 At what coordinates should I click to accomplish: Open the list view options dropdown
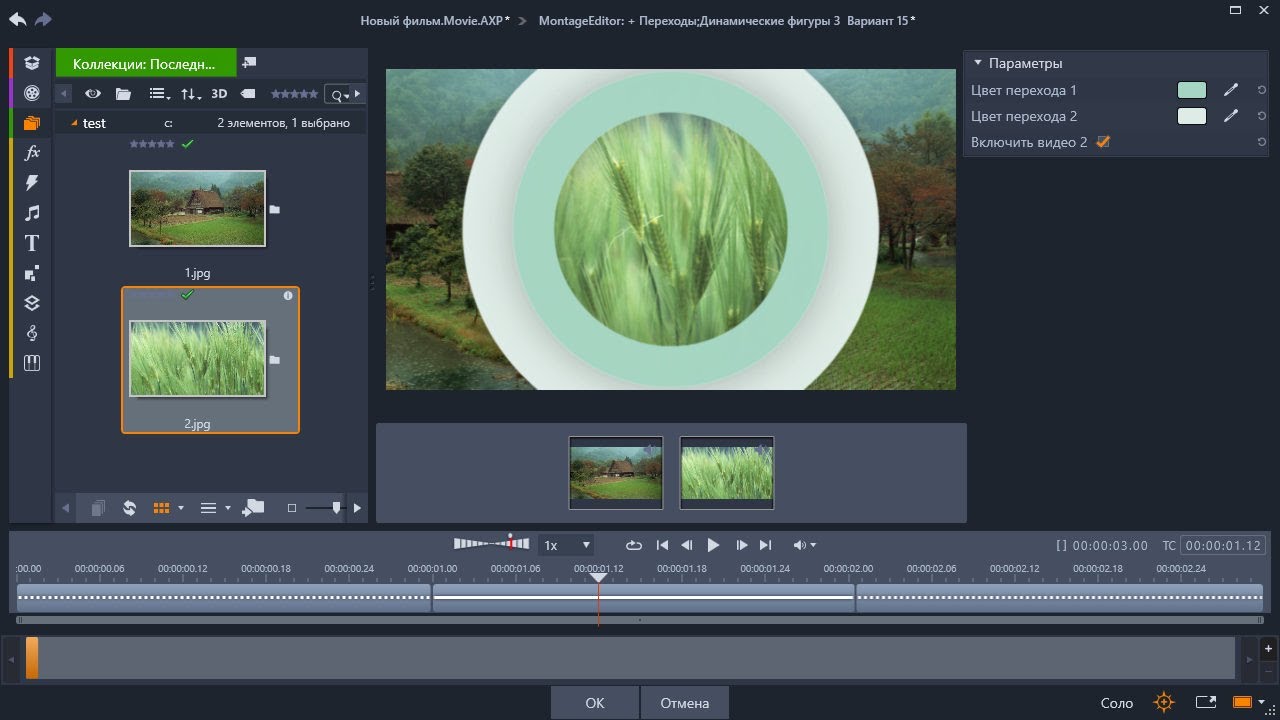point(159,94)
